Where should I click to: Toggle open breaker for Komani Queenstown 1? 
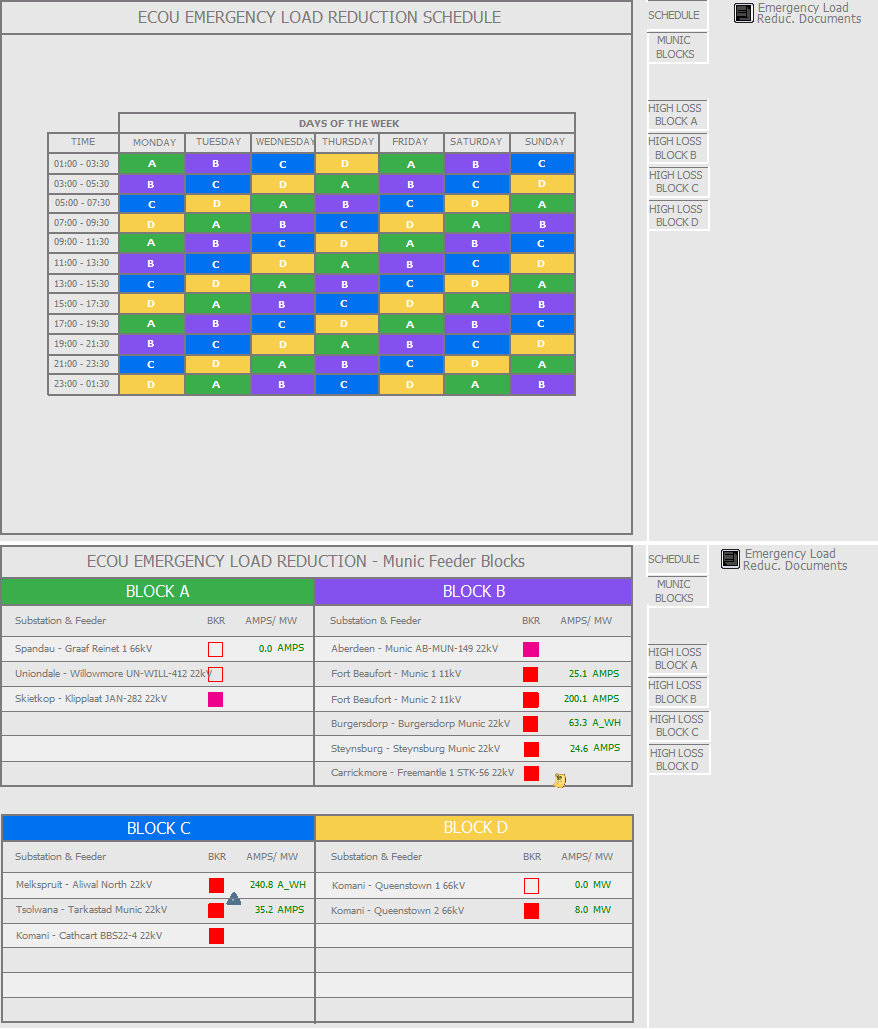tap(531, 886)
